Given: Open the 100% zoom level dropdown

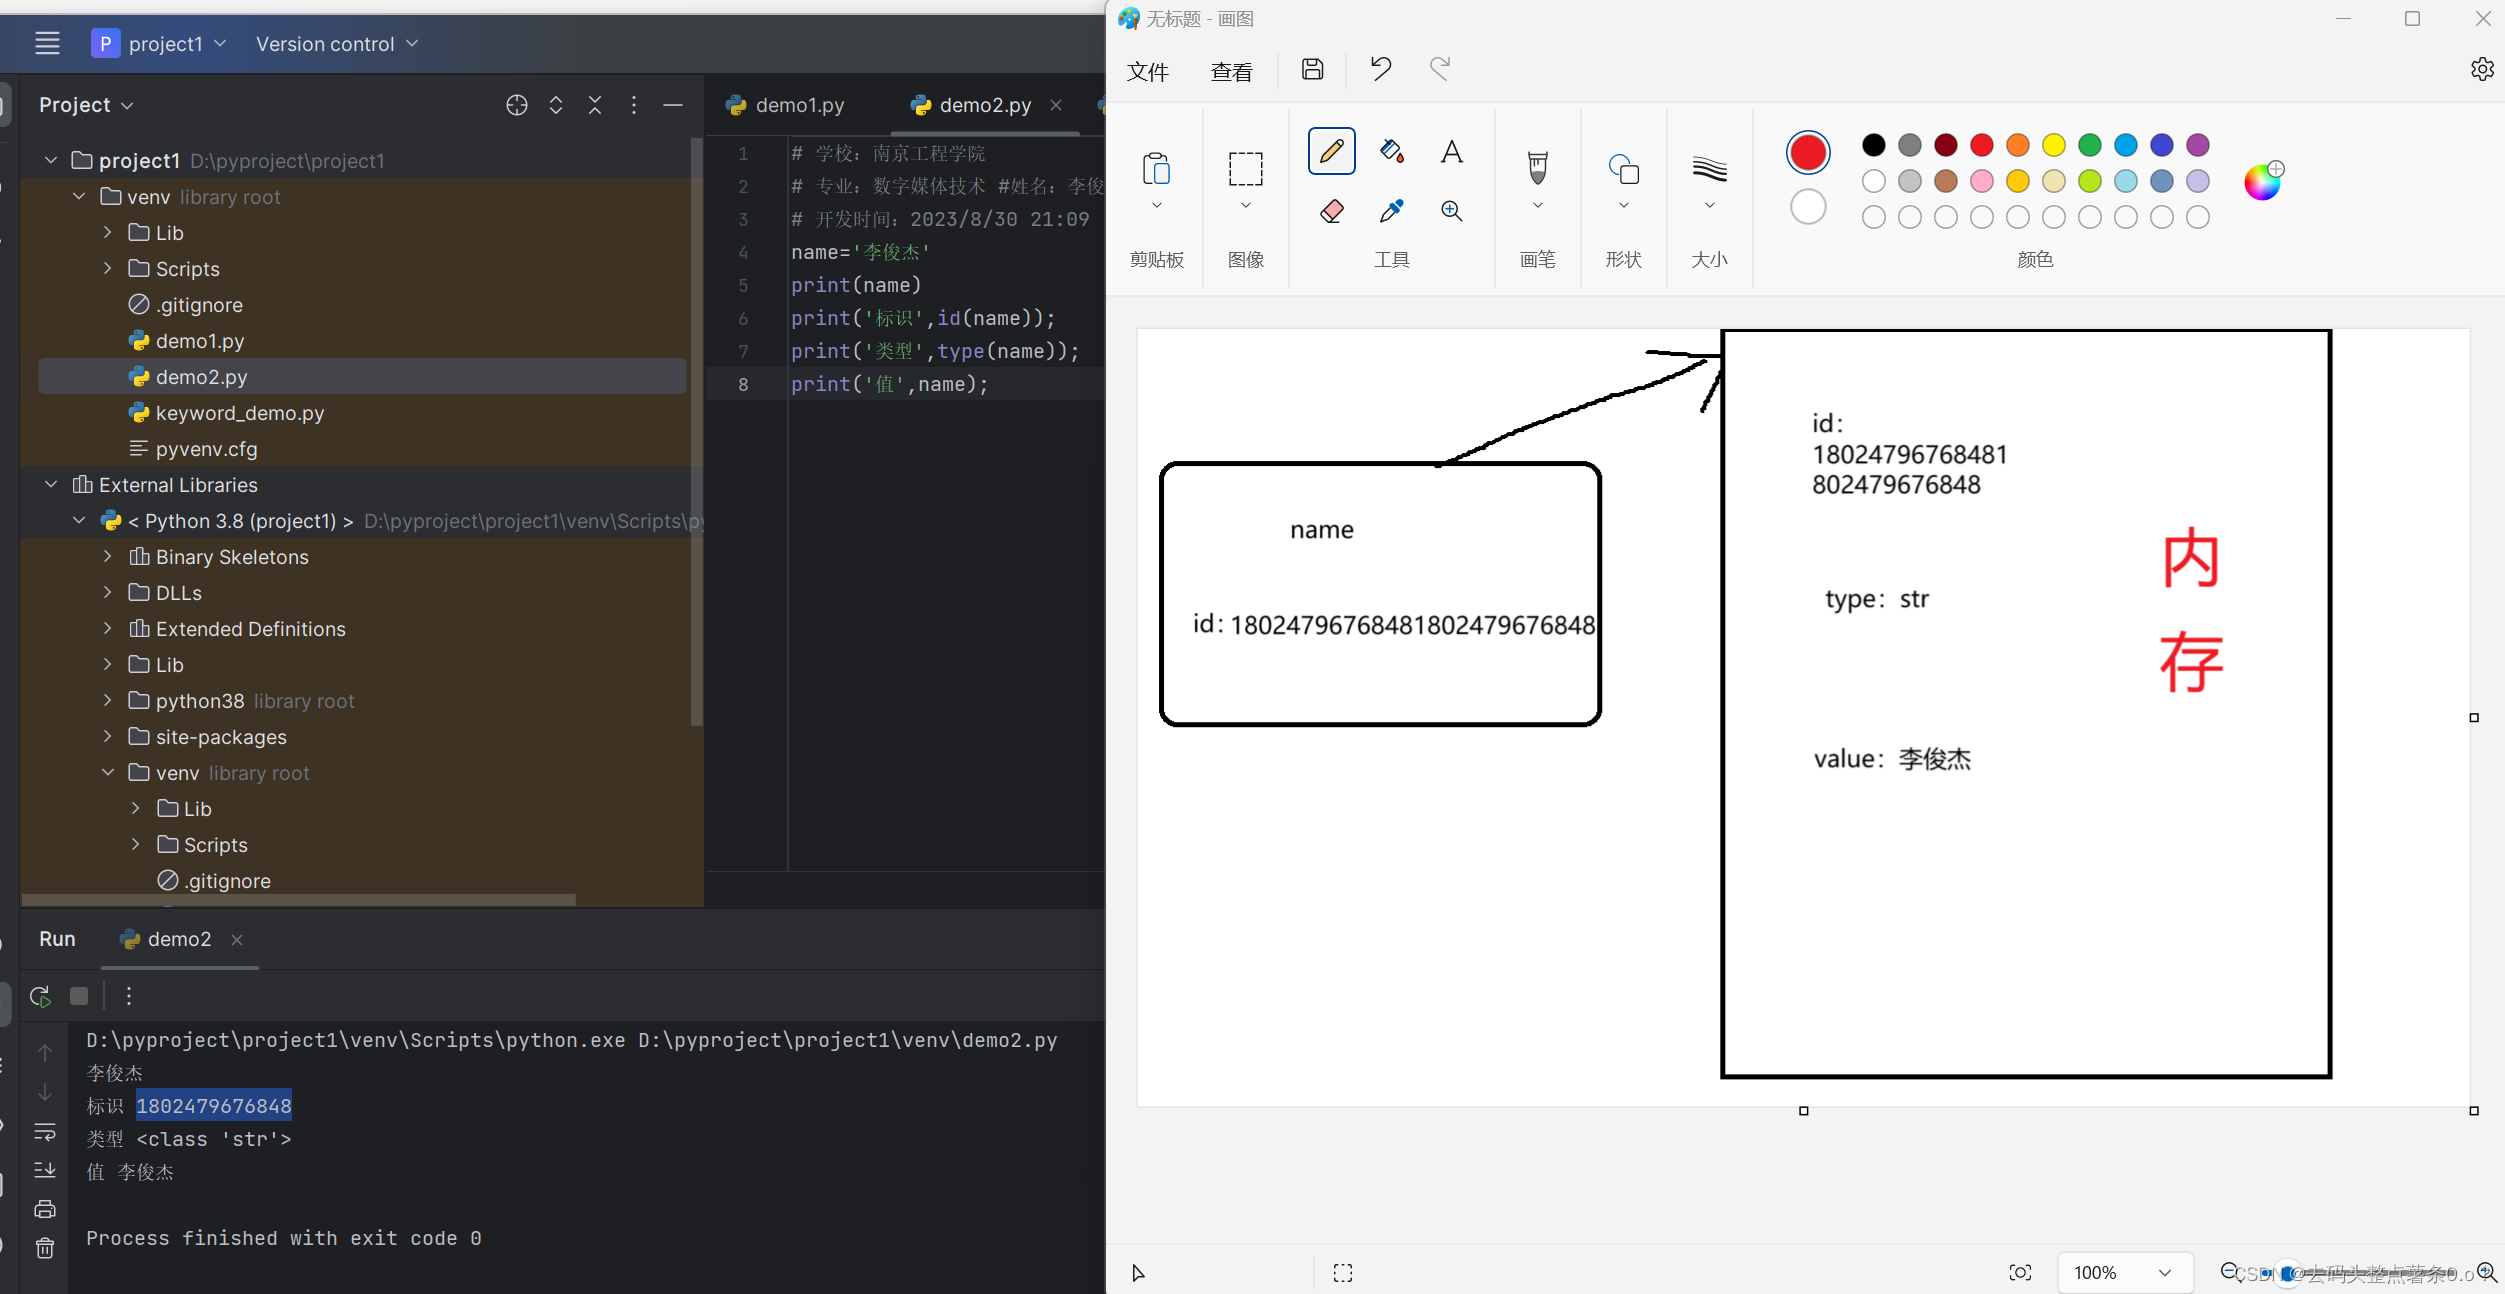Looking at the screenshot, I should pos(2164,1272).
